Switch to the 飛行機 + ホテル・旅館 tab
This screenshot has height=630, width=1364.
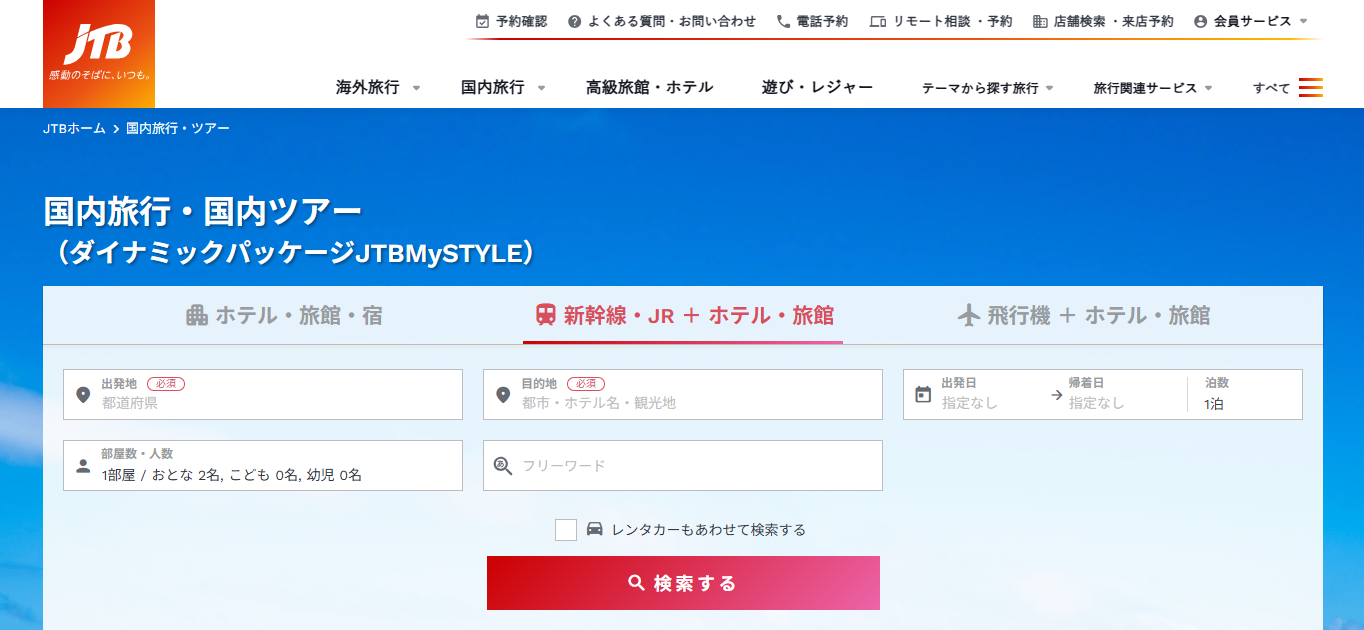tap(1084, 316)
